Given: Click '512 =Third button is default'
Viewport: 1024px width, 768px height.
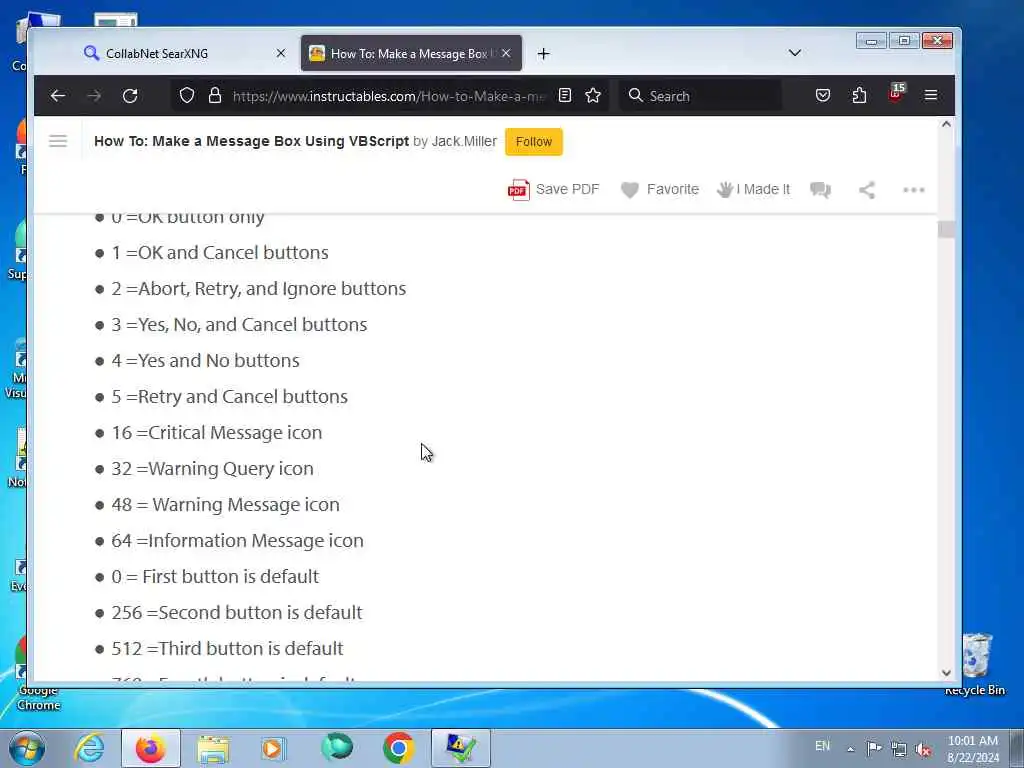Looking at the screenshot, I should (x=227, y=648).
